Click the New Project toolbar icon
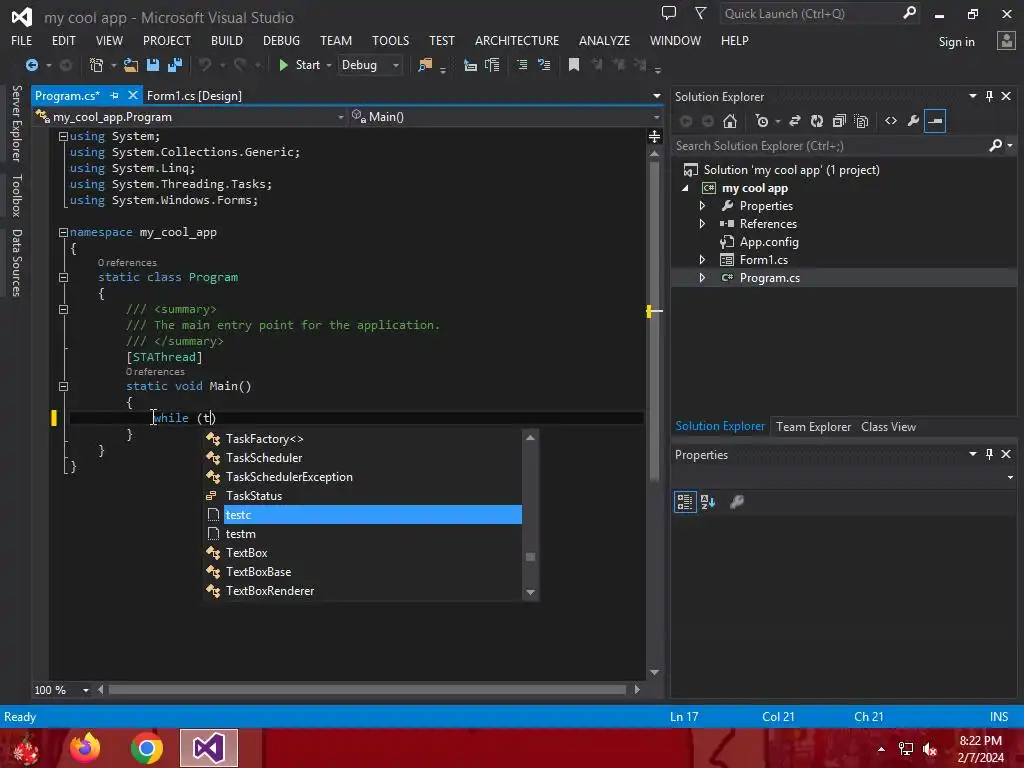Screen dimensions: 1024x768 tap(96, 65)
